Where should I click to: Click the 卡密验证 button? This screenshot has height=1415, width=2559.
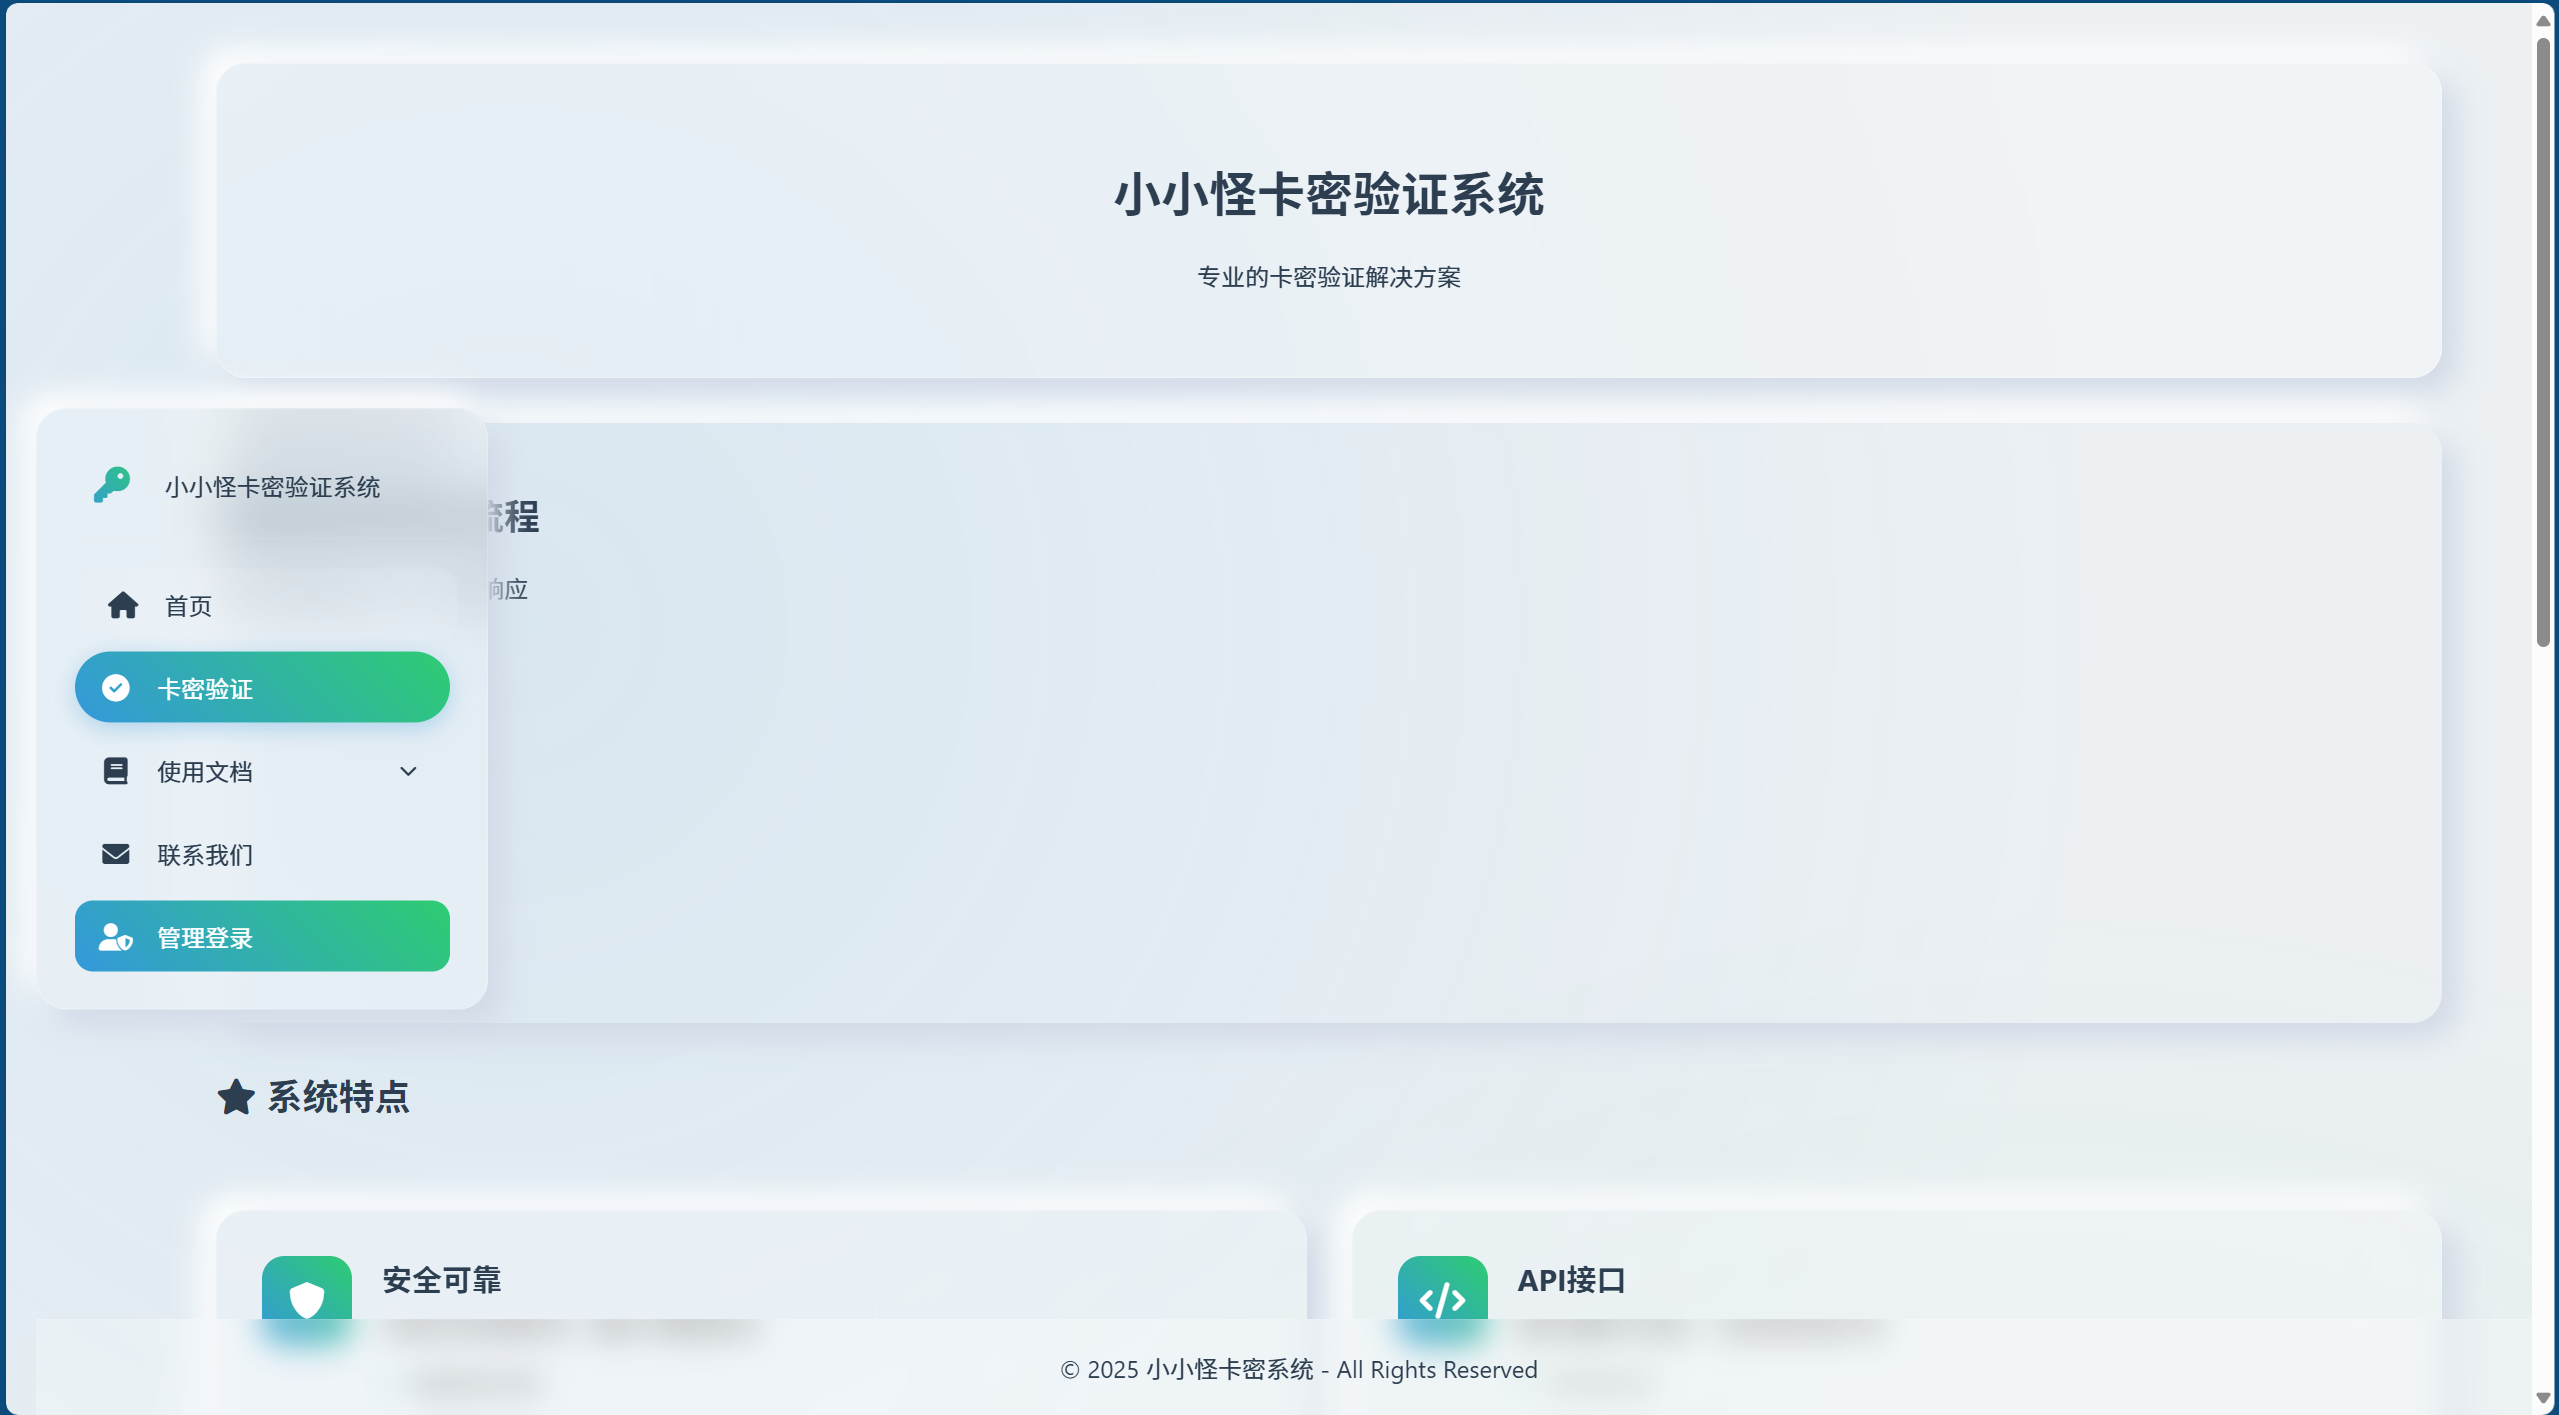coord(262,687)
